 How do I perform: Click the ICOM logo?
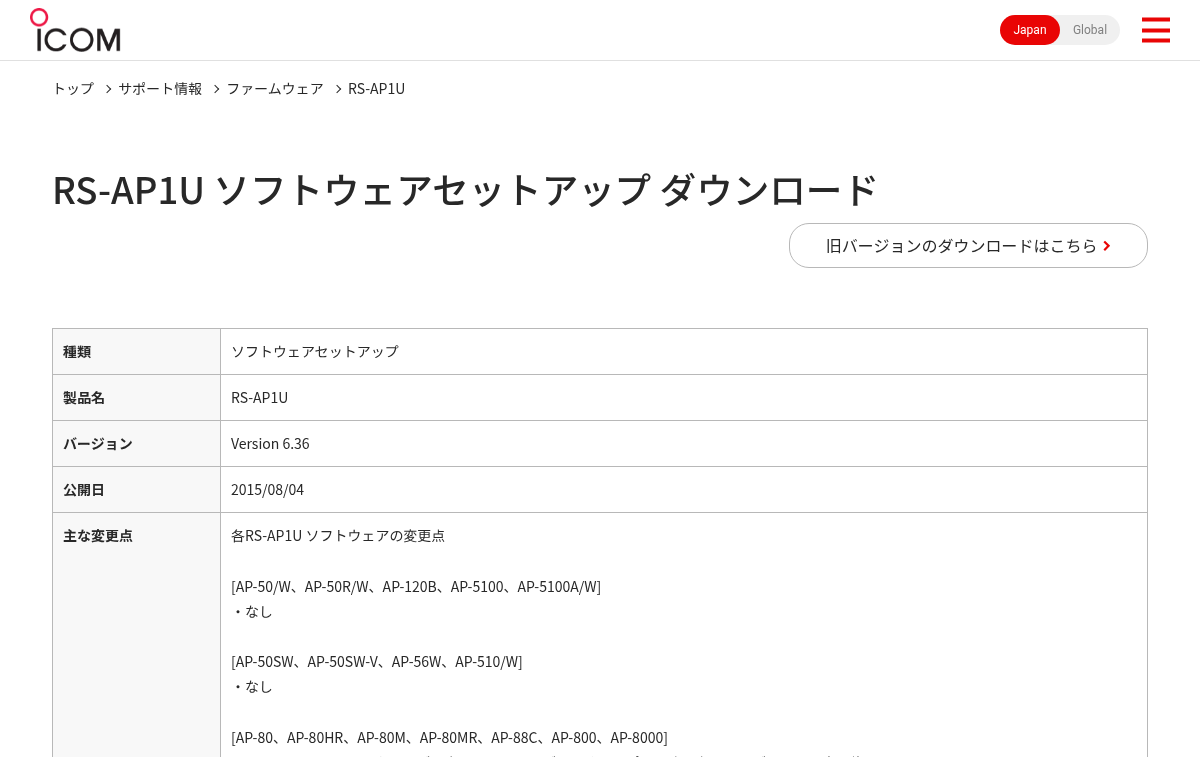(x=75, y=30)
